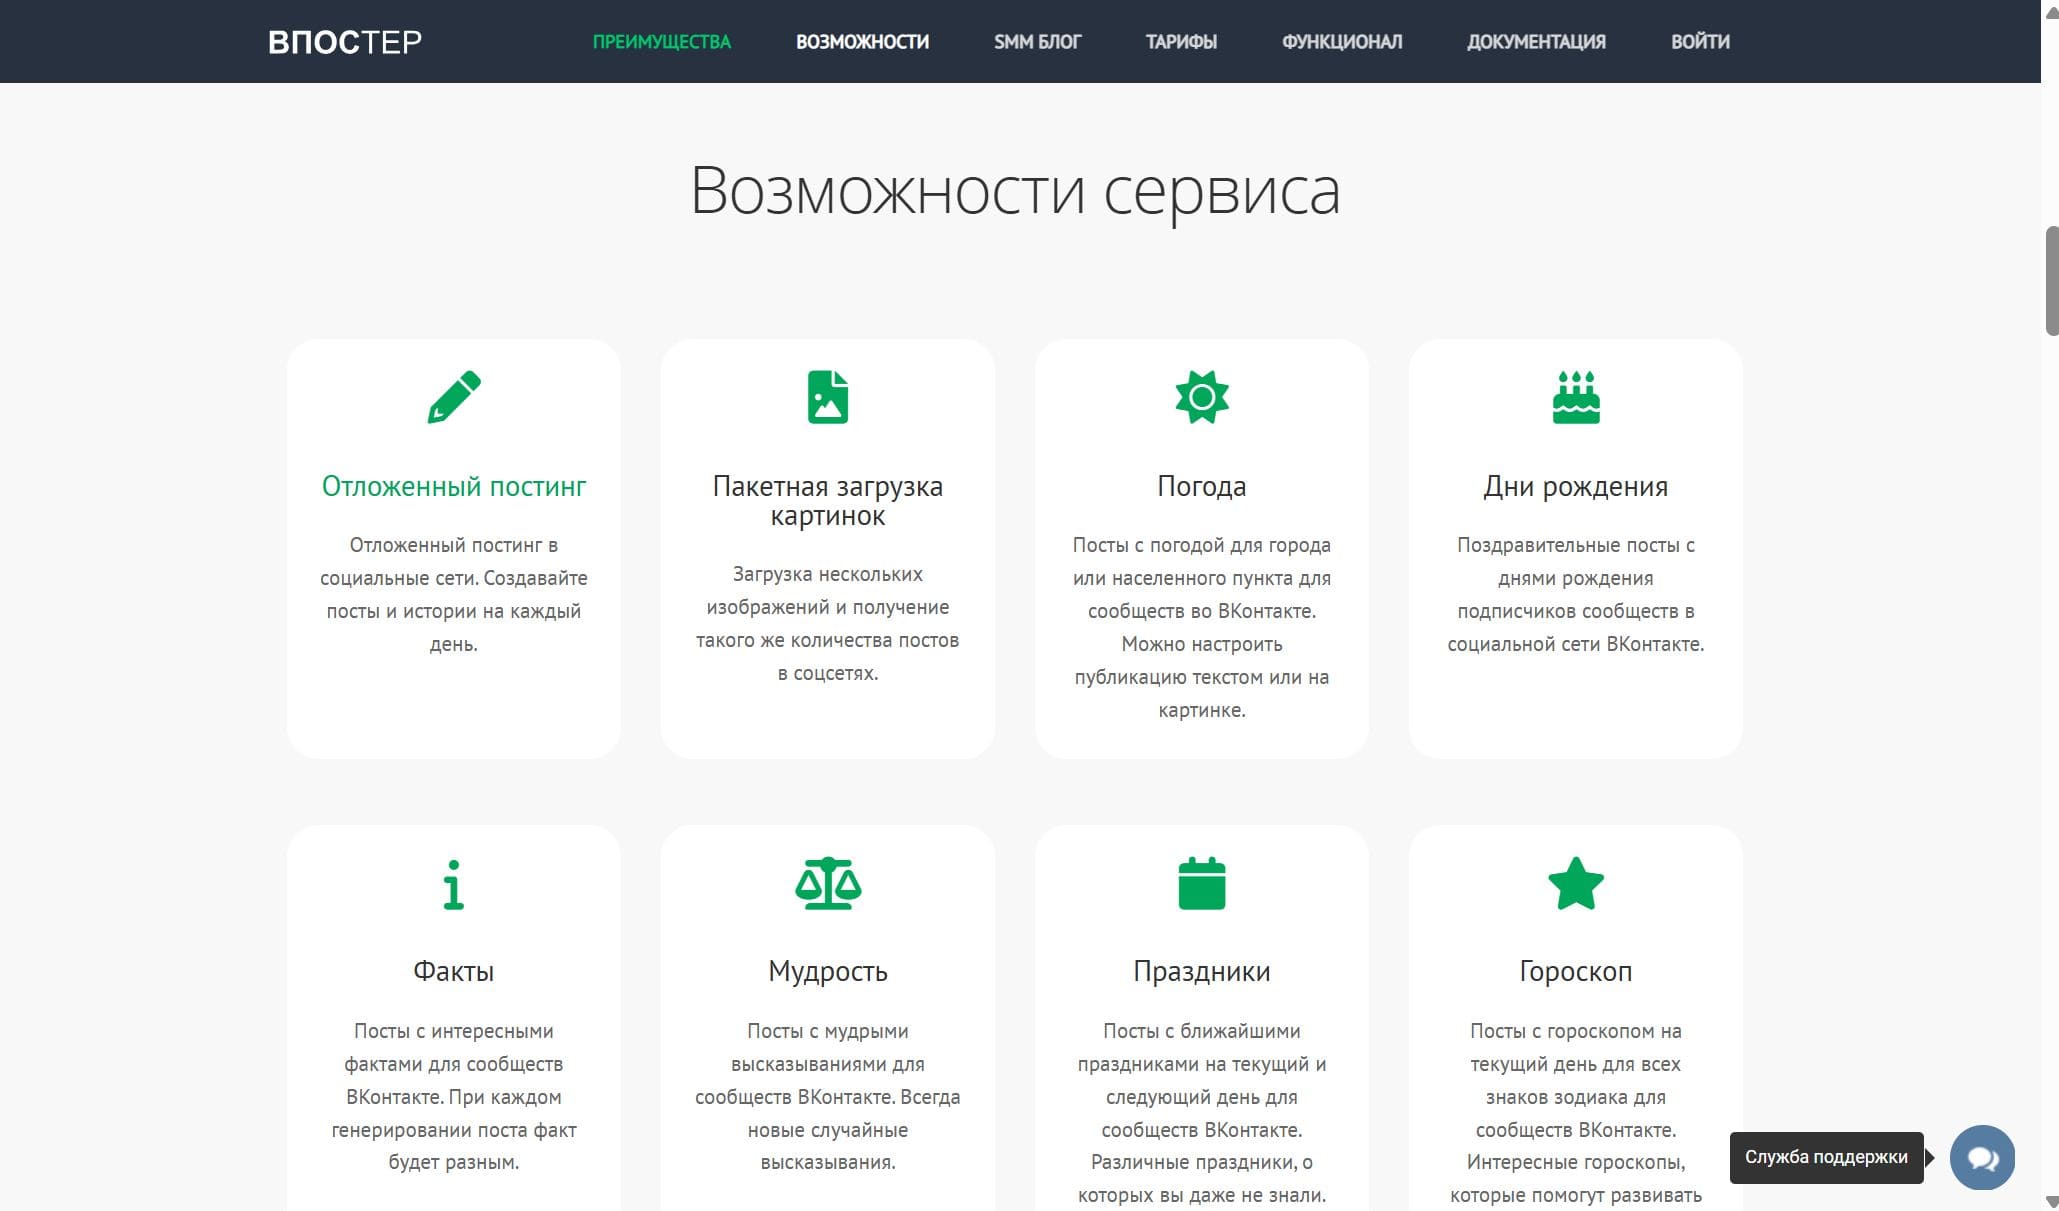The width and height of the screenshot is (2059, 1211).
Task: Click the calendar icon above Праздники
Action: point(1201,884)
